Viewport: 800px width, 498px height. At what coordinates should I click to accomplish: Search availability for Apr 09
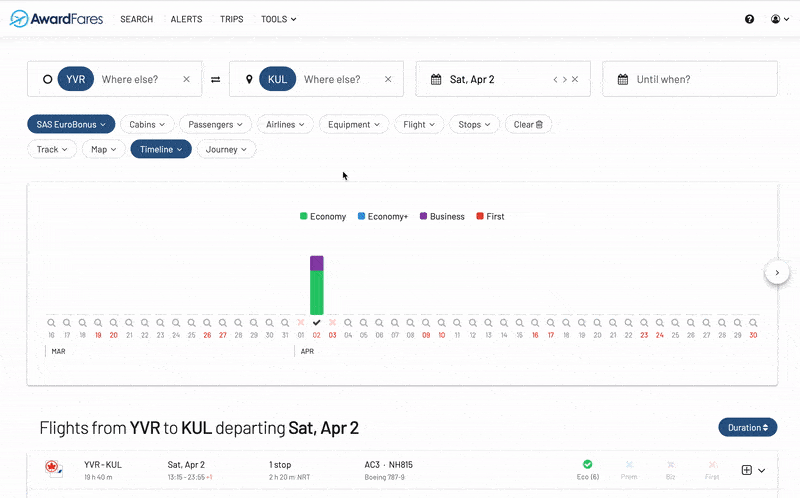(426, 322)
